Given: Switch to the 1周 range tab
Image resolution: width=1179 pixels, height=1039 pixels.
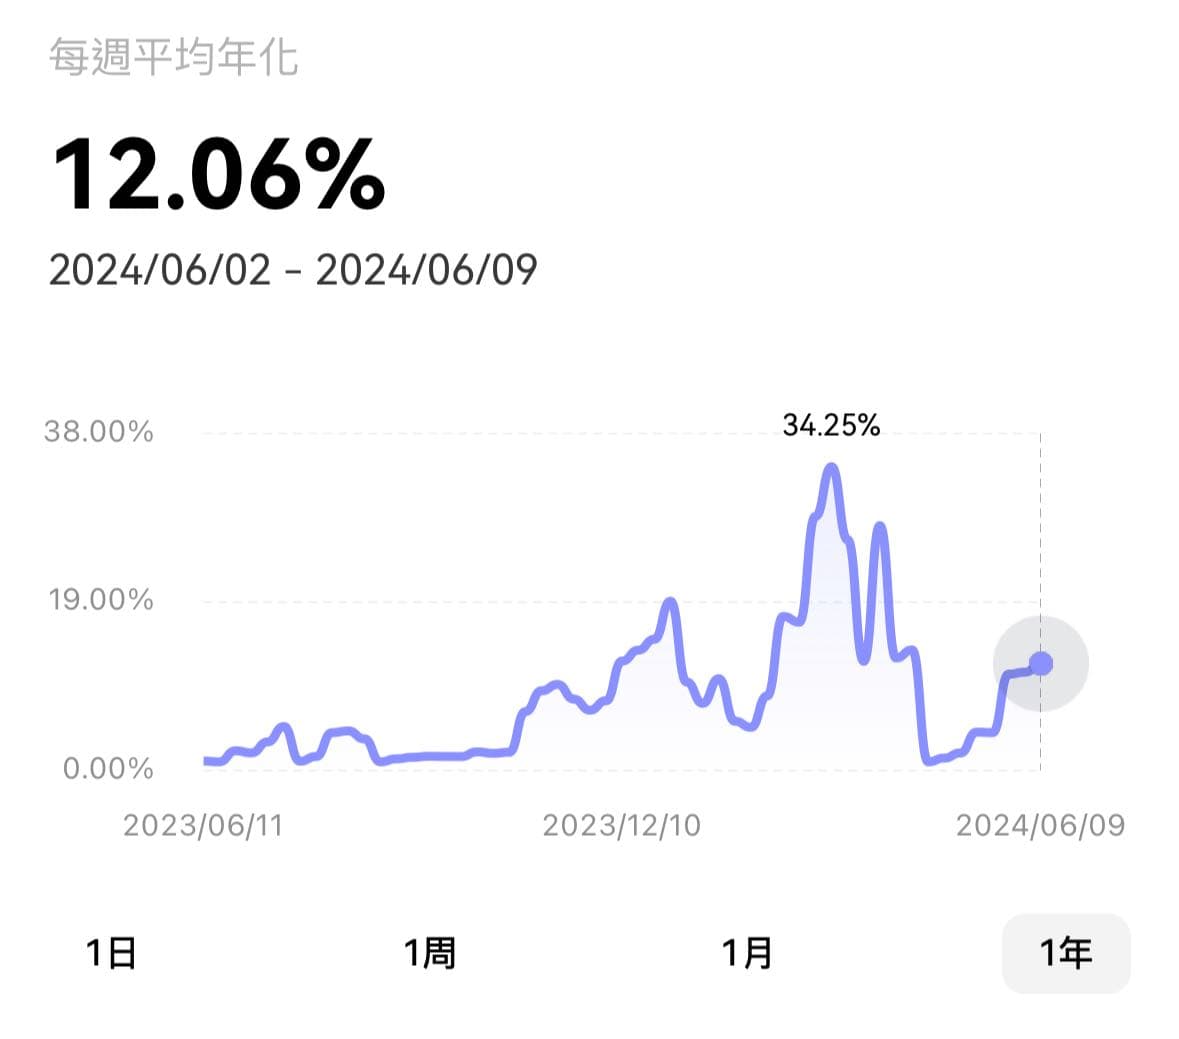Looking at the screenshot, I should pos(430,953).
